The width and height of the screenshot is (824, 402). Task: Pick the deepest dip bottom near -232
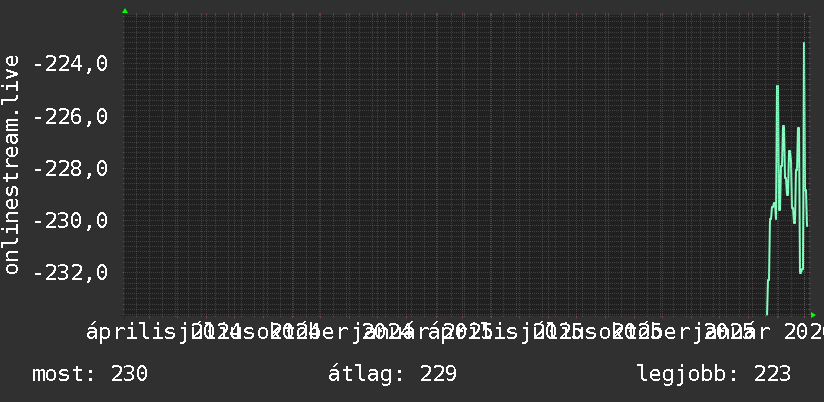pyautogui.click(x=800, y=272)
